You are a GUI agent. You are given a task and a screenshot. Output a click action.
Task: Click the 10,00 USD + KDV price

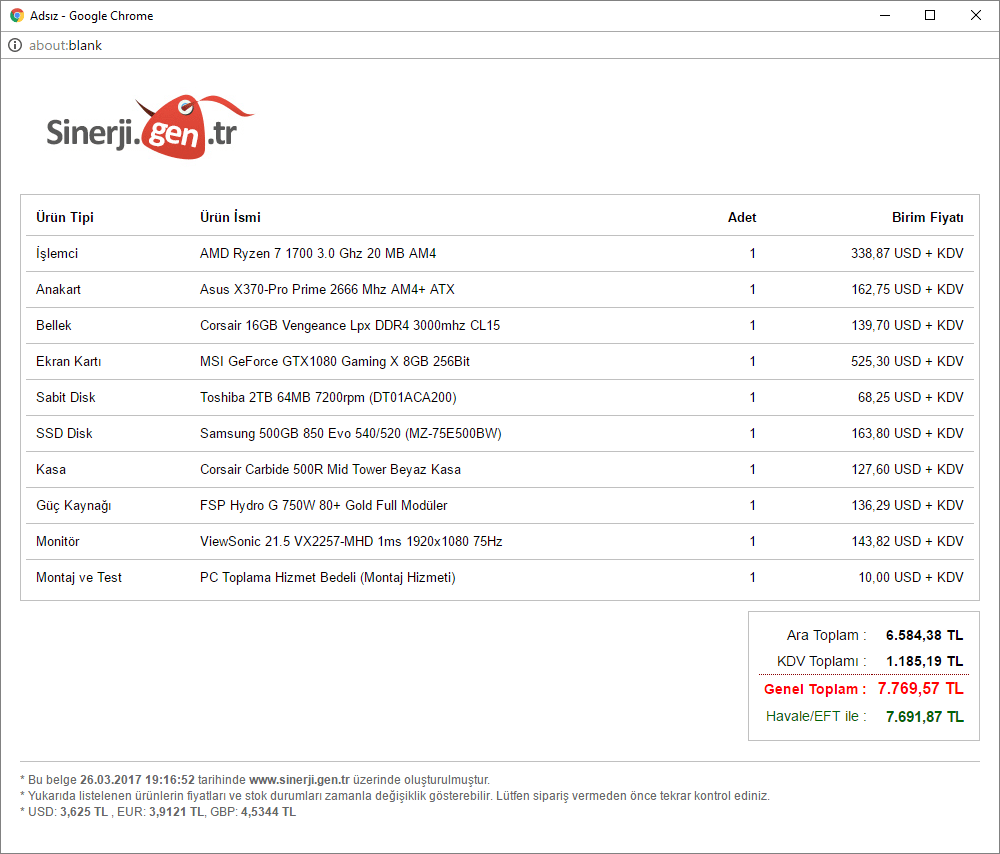point(911,578)
